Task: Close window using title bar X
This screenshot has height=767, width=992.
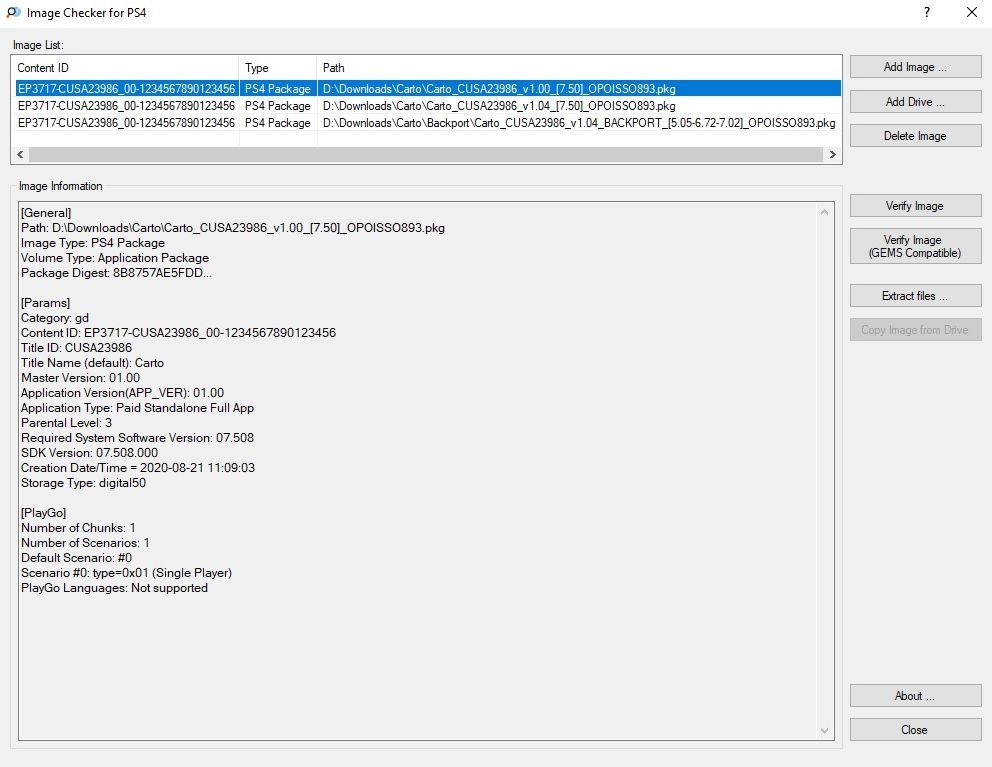Action: pos(972,13)
